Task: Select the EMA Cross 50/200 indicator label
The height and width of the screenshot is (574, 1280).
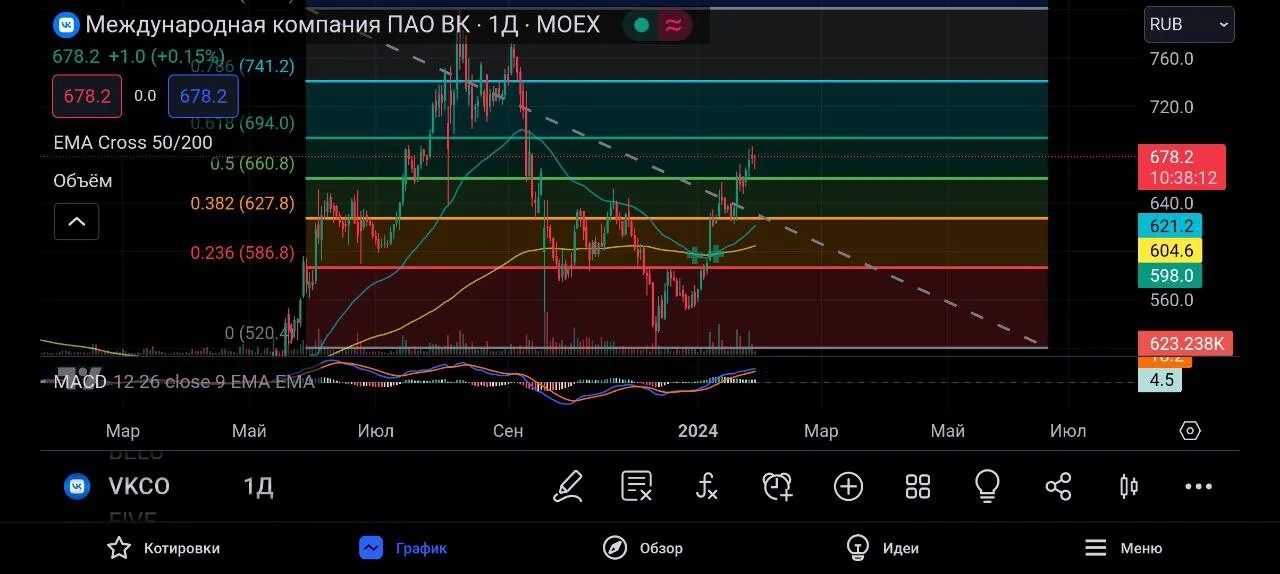Action: 133,143
